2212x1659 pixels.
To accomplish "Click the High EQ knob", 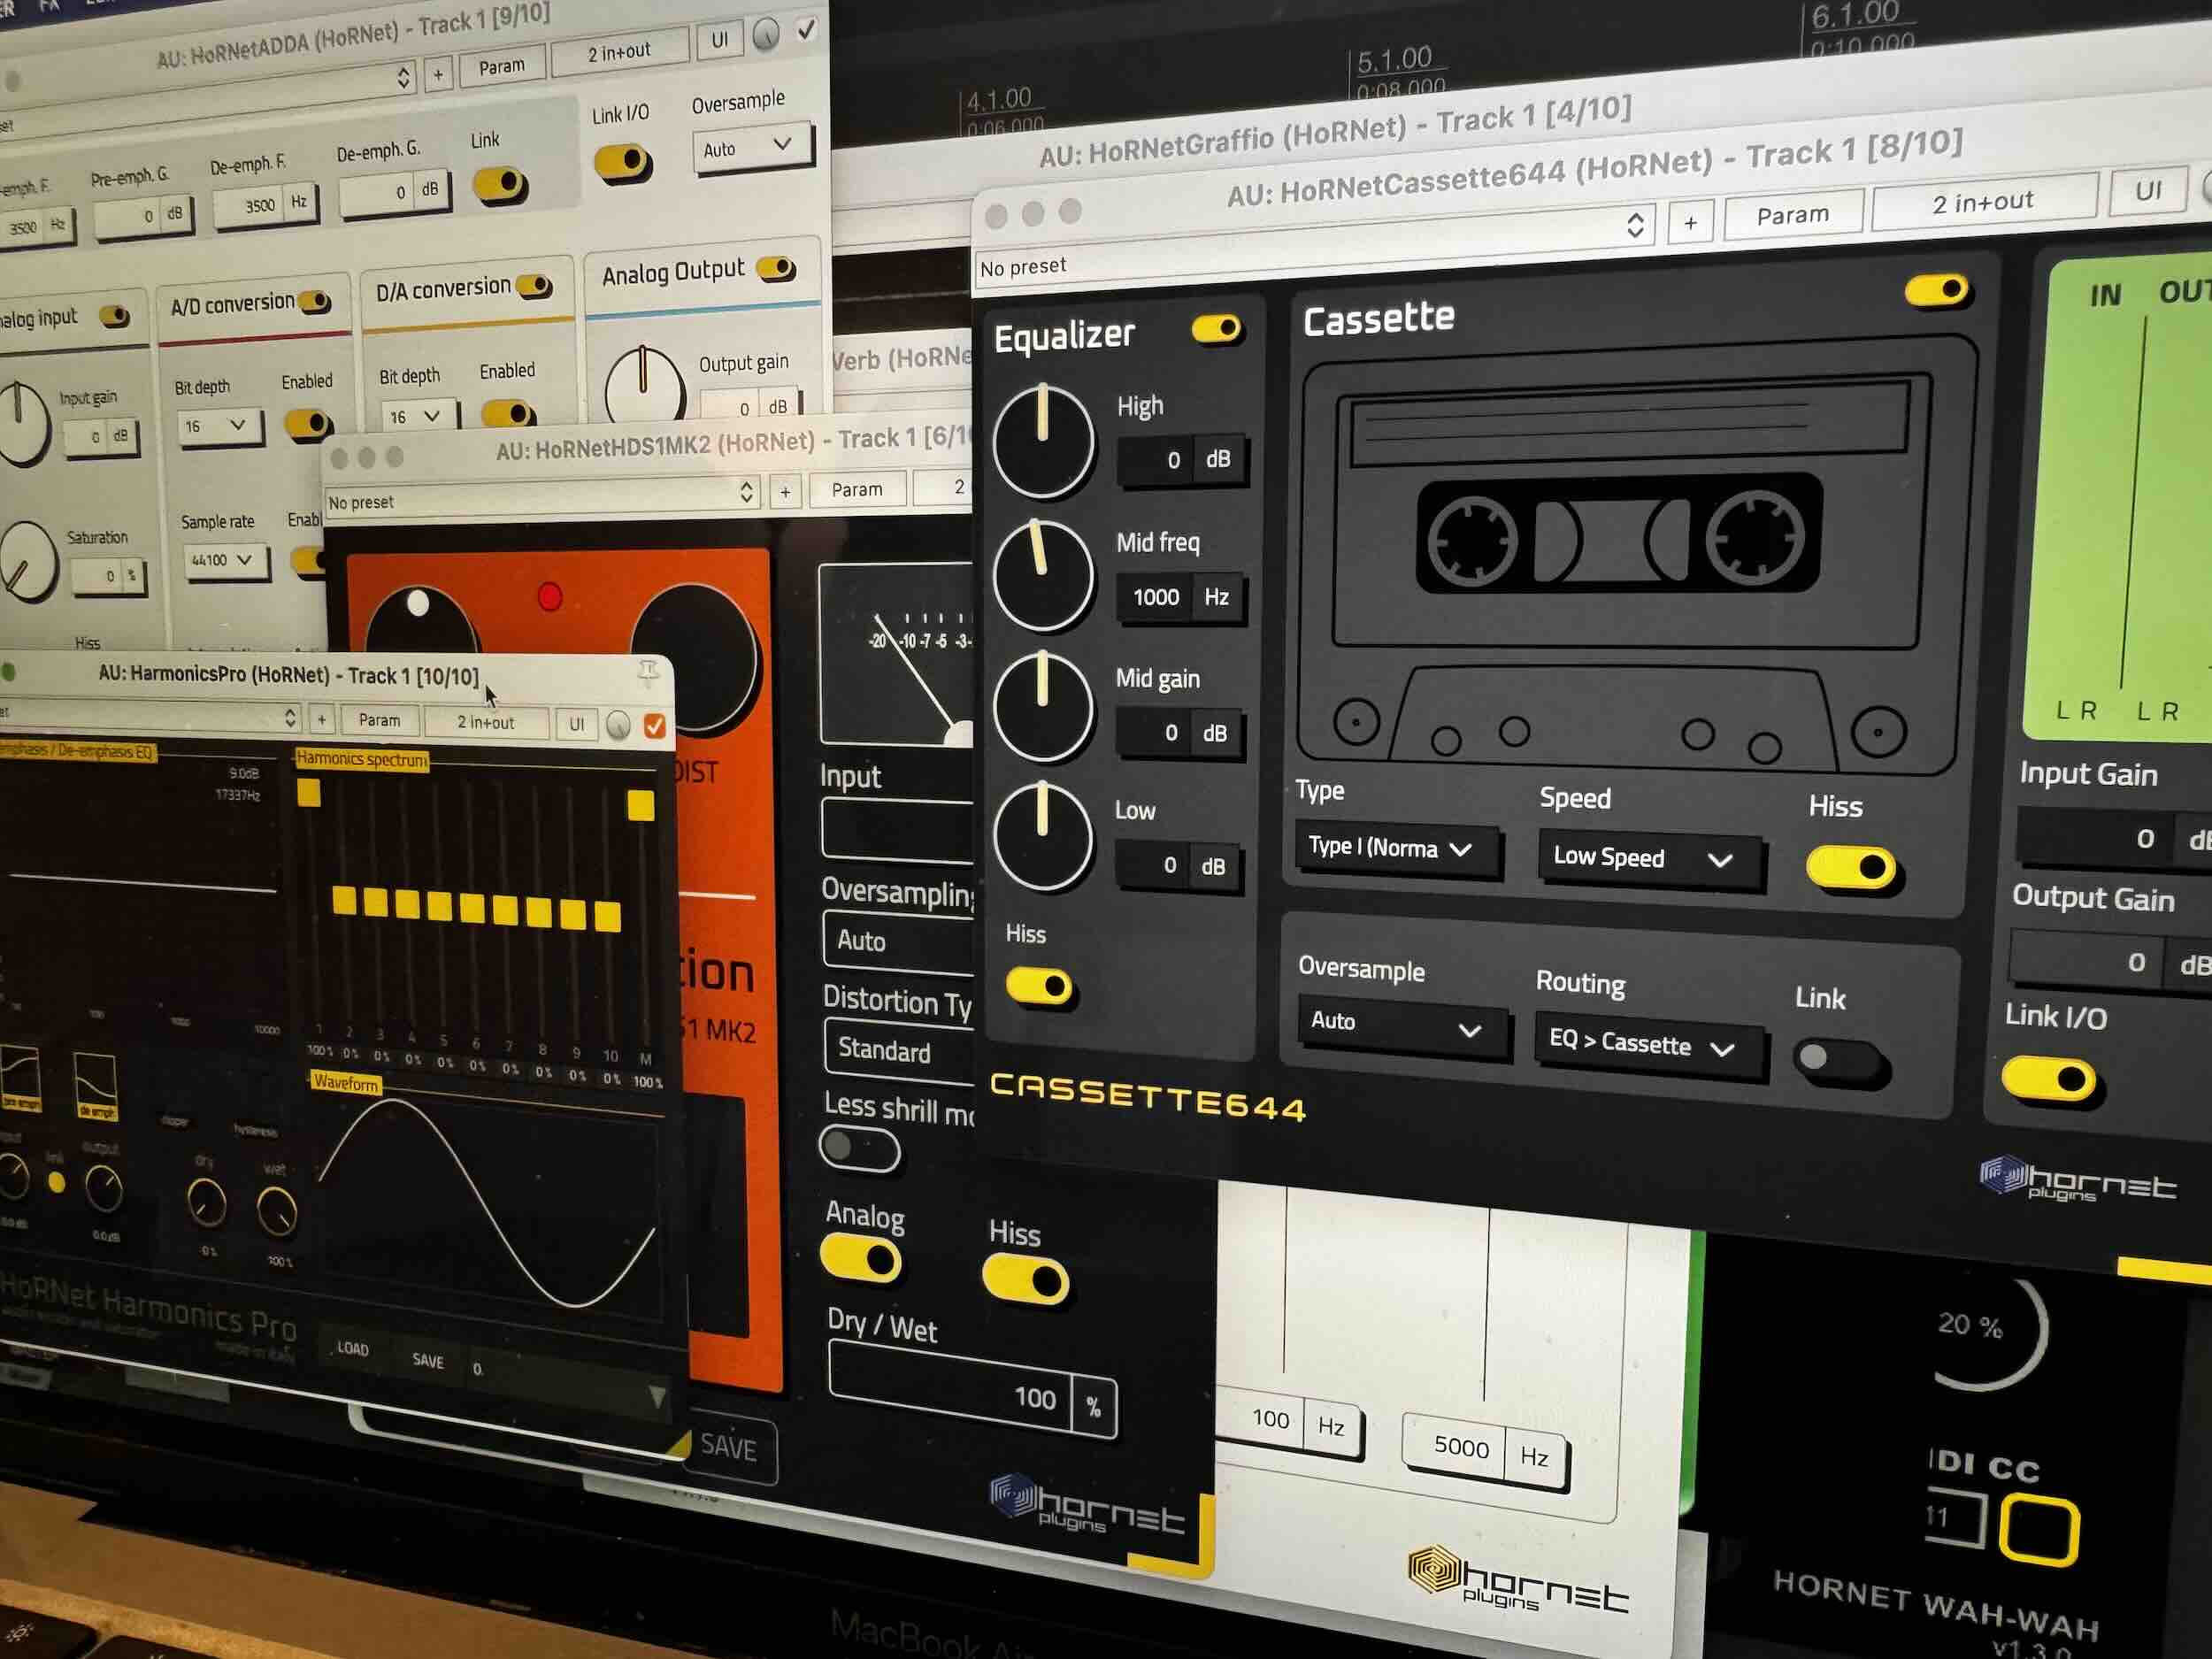I will tap(1043, 441).
